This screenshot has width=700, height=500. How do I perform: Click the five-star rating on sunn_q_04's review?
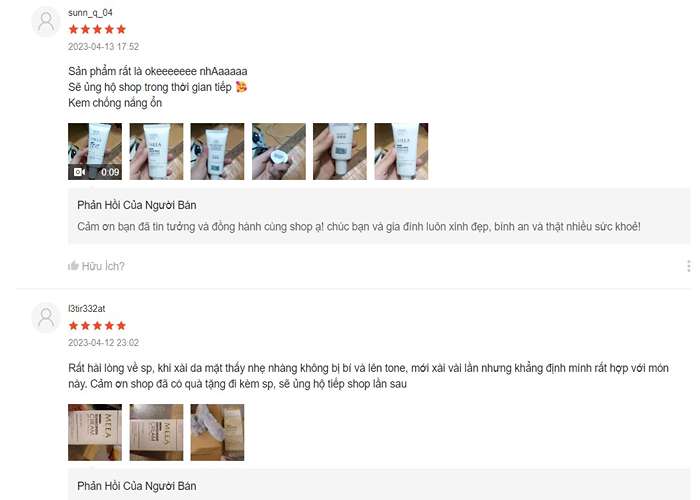point(97,29)
